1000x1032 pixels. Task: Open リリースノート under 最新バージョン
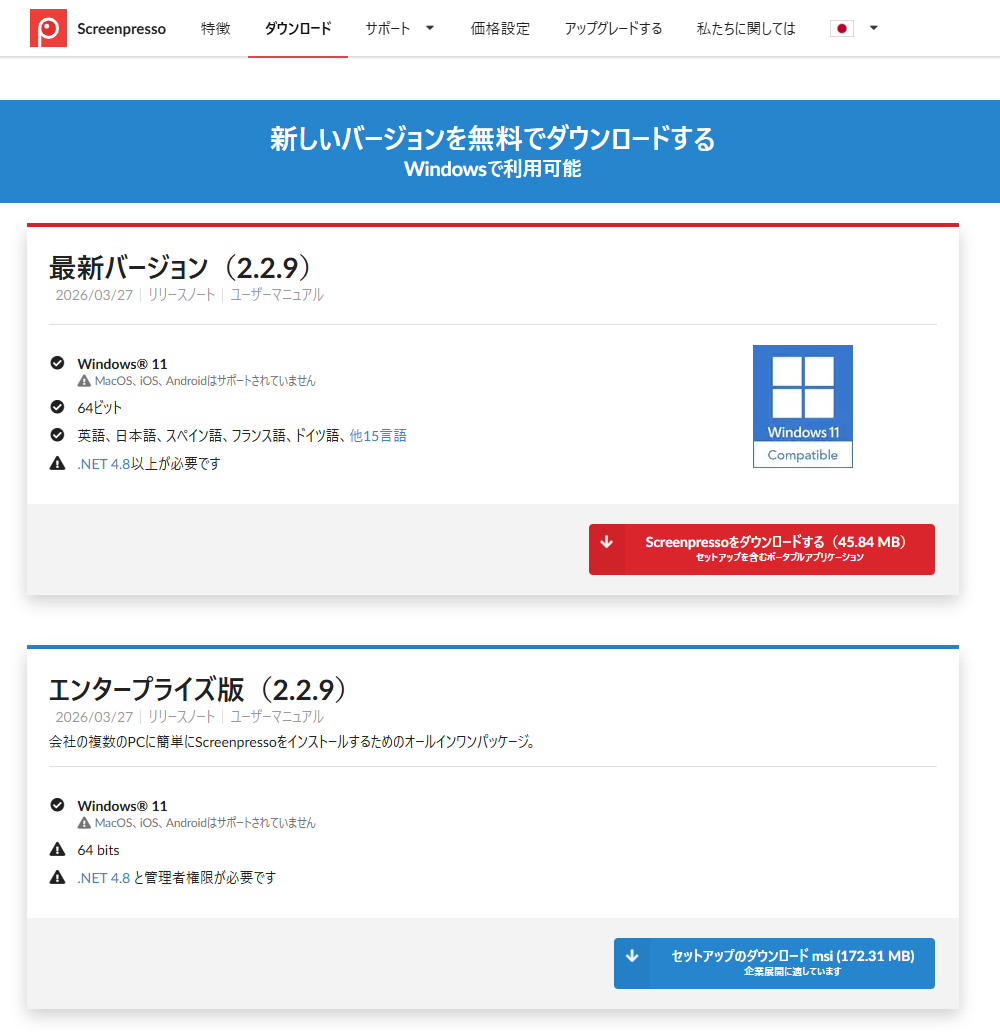(x=182, y=295)
